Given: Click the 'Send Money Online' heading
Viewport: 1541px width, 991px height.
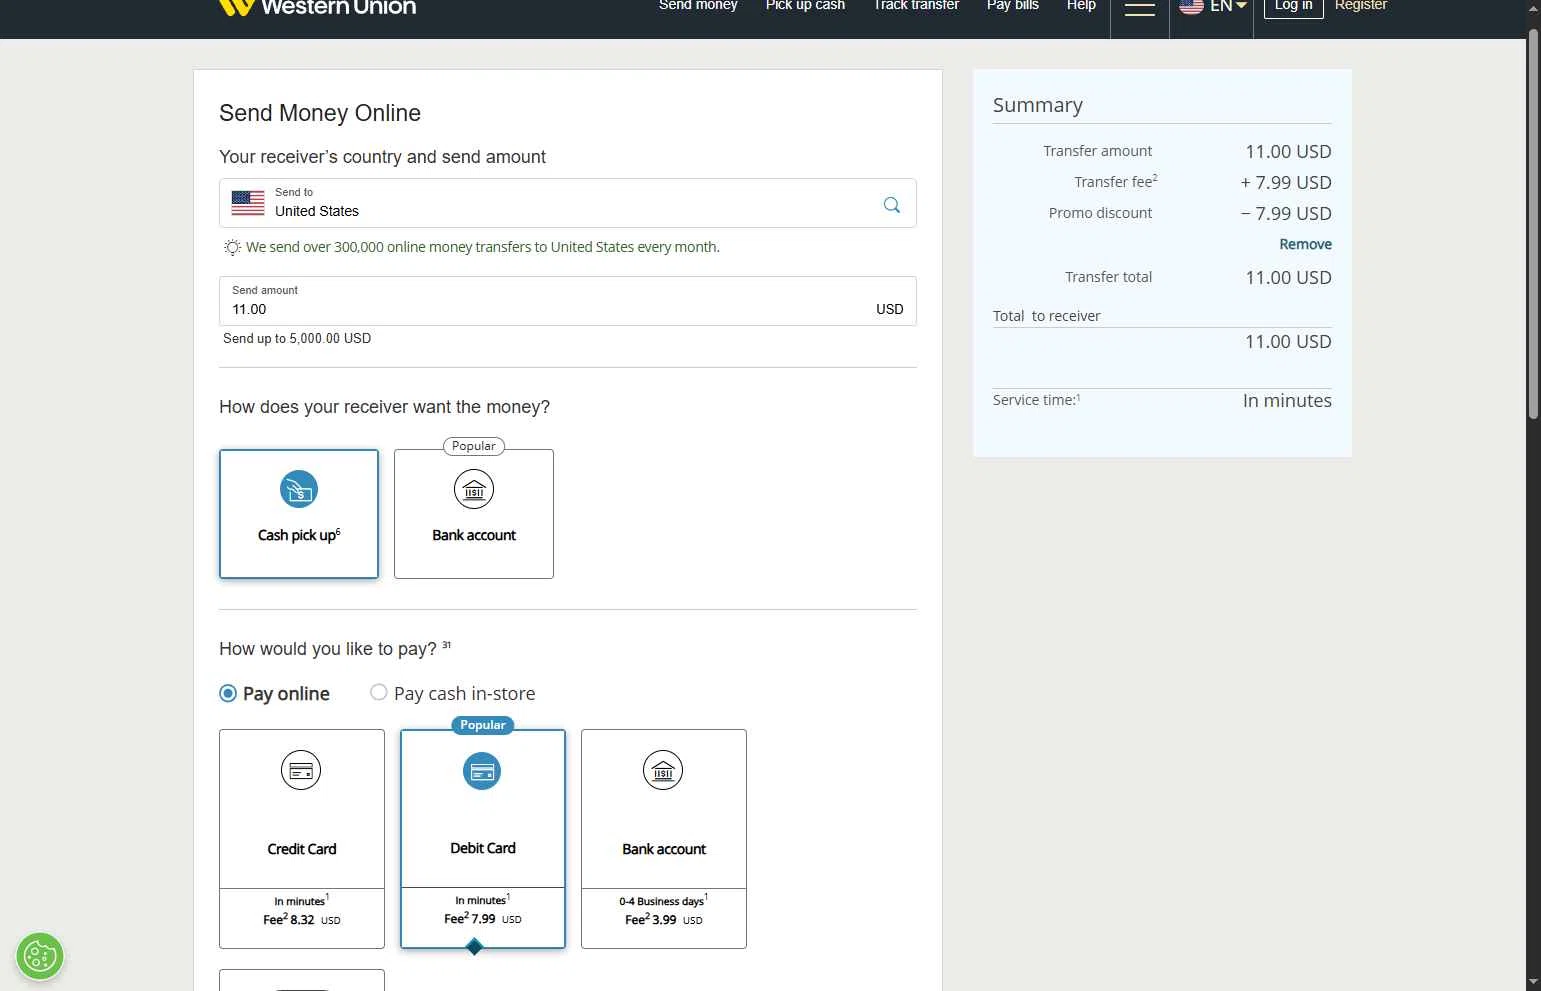Looking at the screenshot, I should tap(320, 113).
